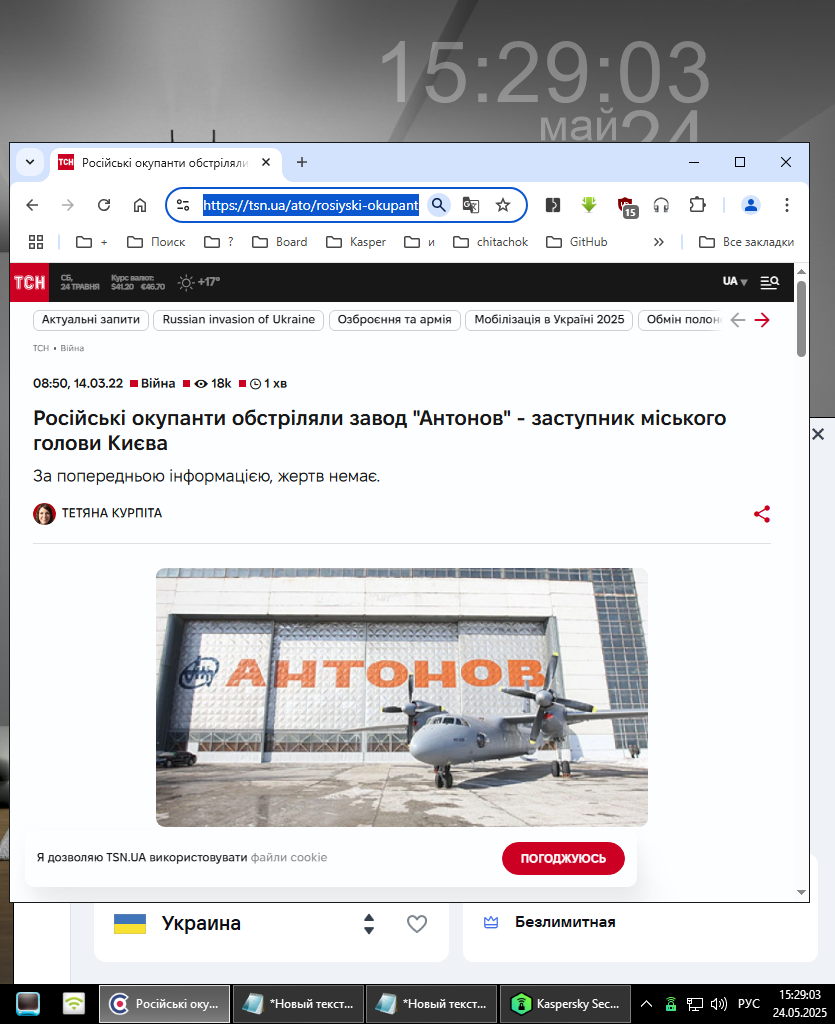Viewport: 835px width, 1024px height.
Task: Click the magnifier icon in address bar
Action: click(439, 205)
